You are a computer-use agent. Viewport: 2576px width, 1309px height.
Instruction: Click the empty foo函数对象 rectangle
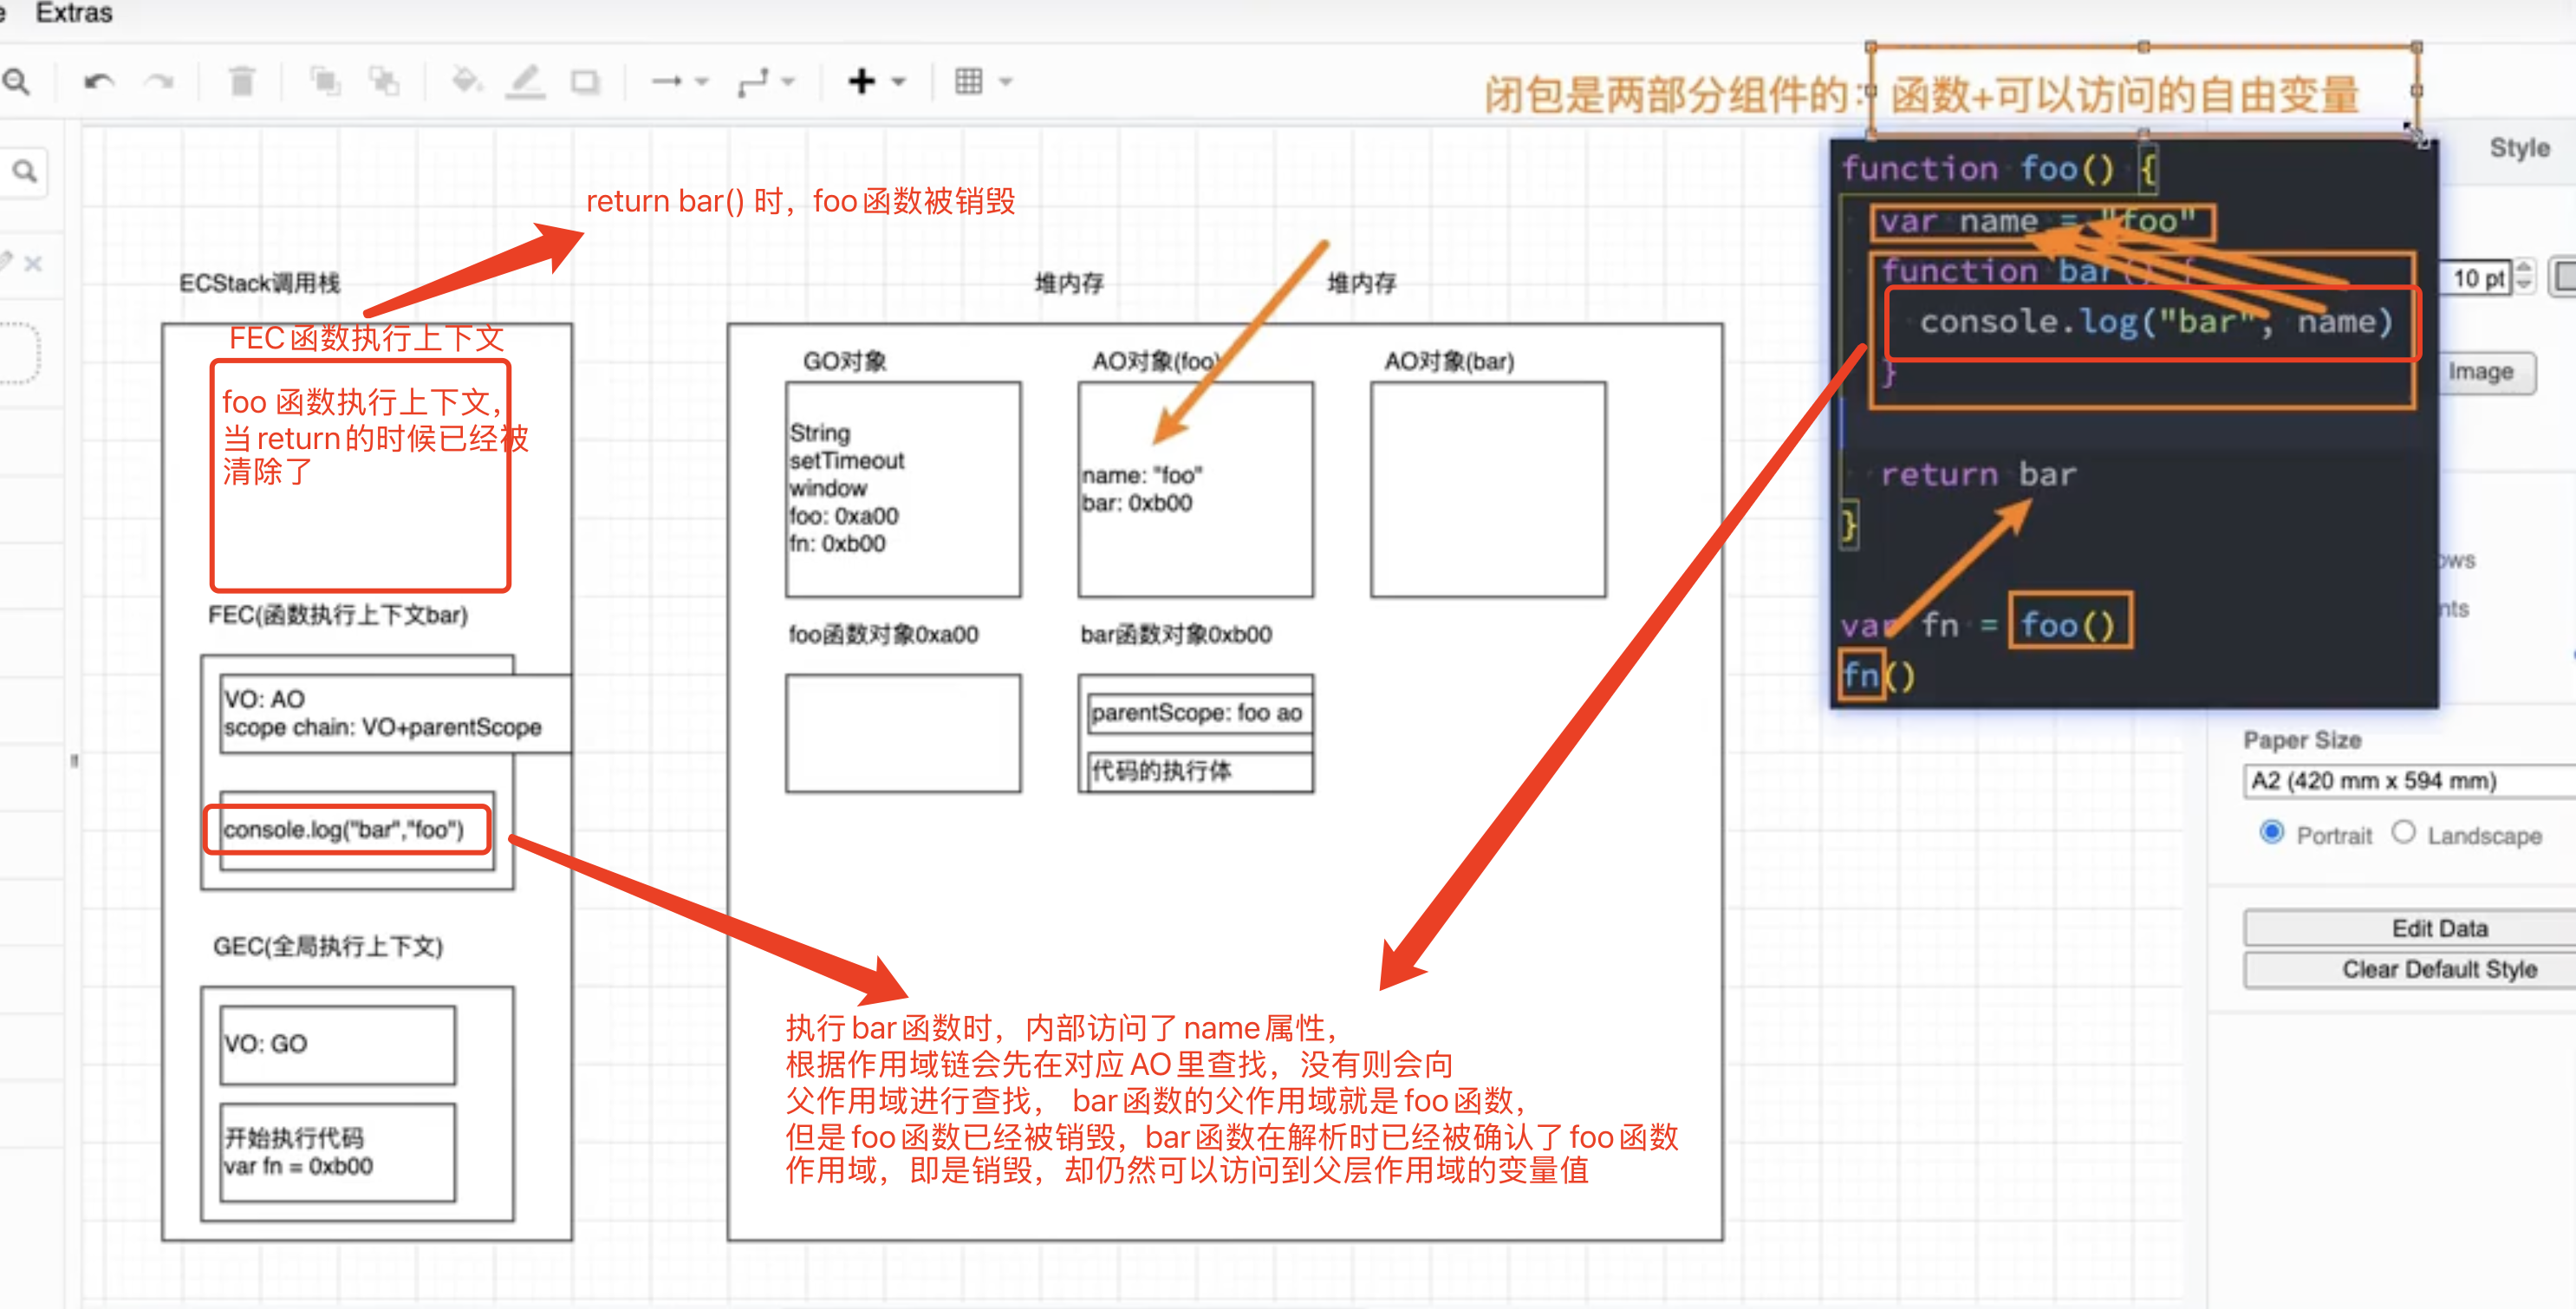[x=903, y=733]
